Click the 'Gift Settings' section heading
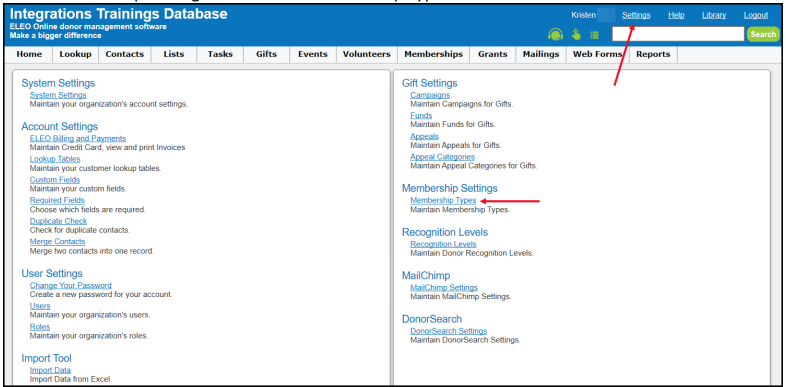 tap(430, 83)
